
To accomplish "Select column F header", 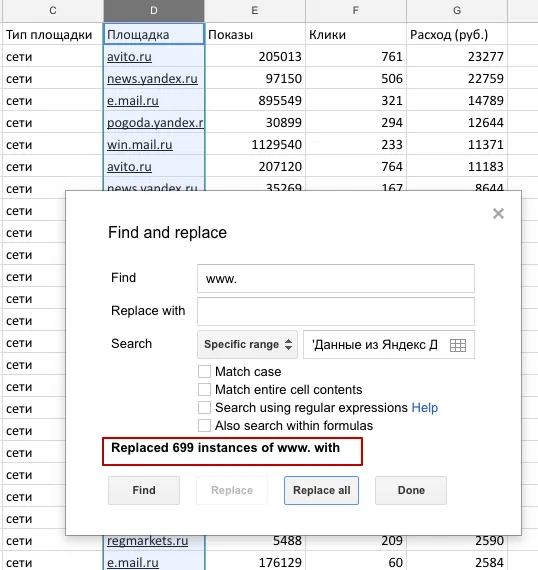I will (x=356, y=11).
